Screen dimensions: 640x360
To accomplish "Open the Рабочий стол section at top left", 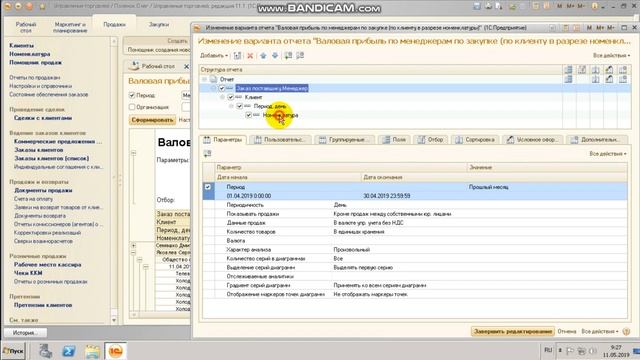I will click(26, 27).
